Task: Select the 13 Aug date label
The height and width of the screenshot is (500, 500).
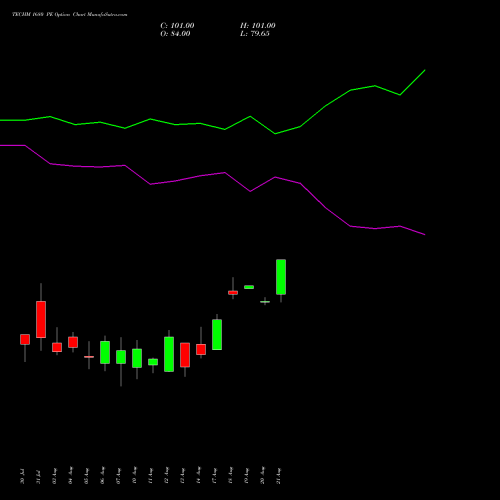Action: (182, 476)
